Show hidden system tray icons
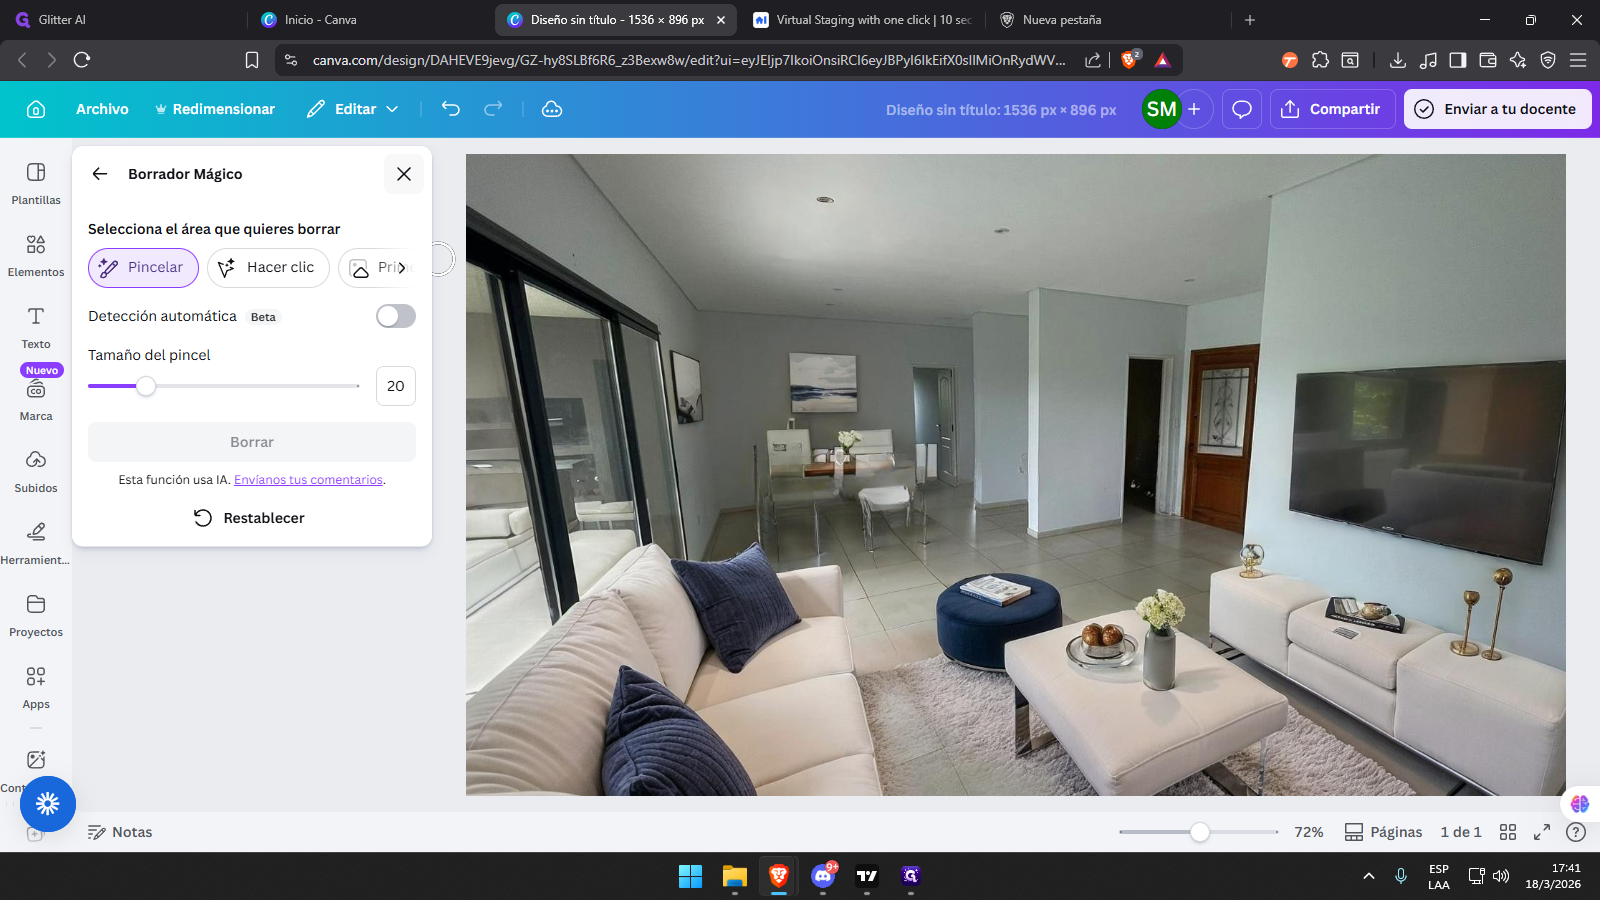 pos(1368,876)
